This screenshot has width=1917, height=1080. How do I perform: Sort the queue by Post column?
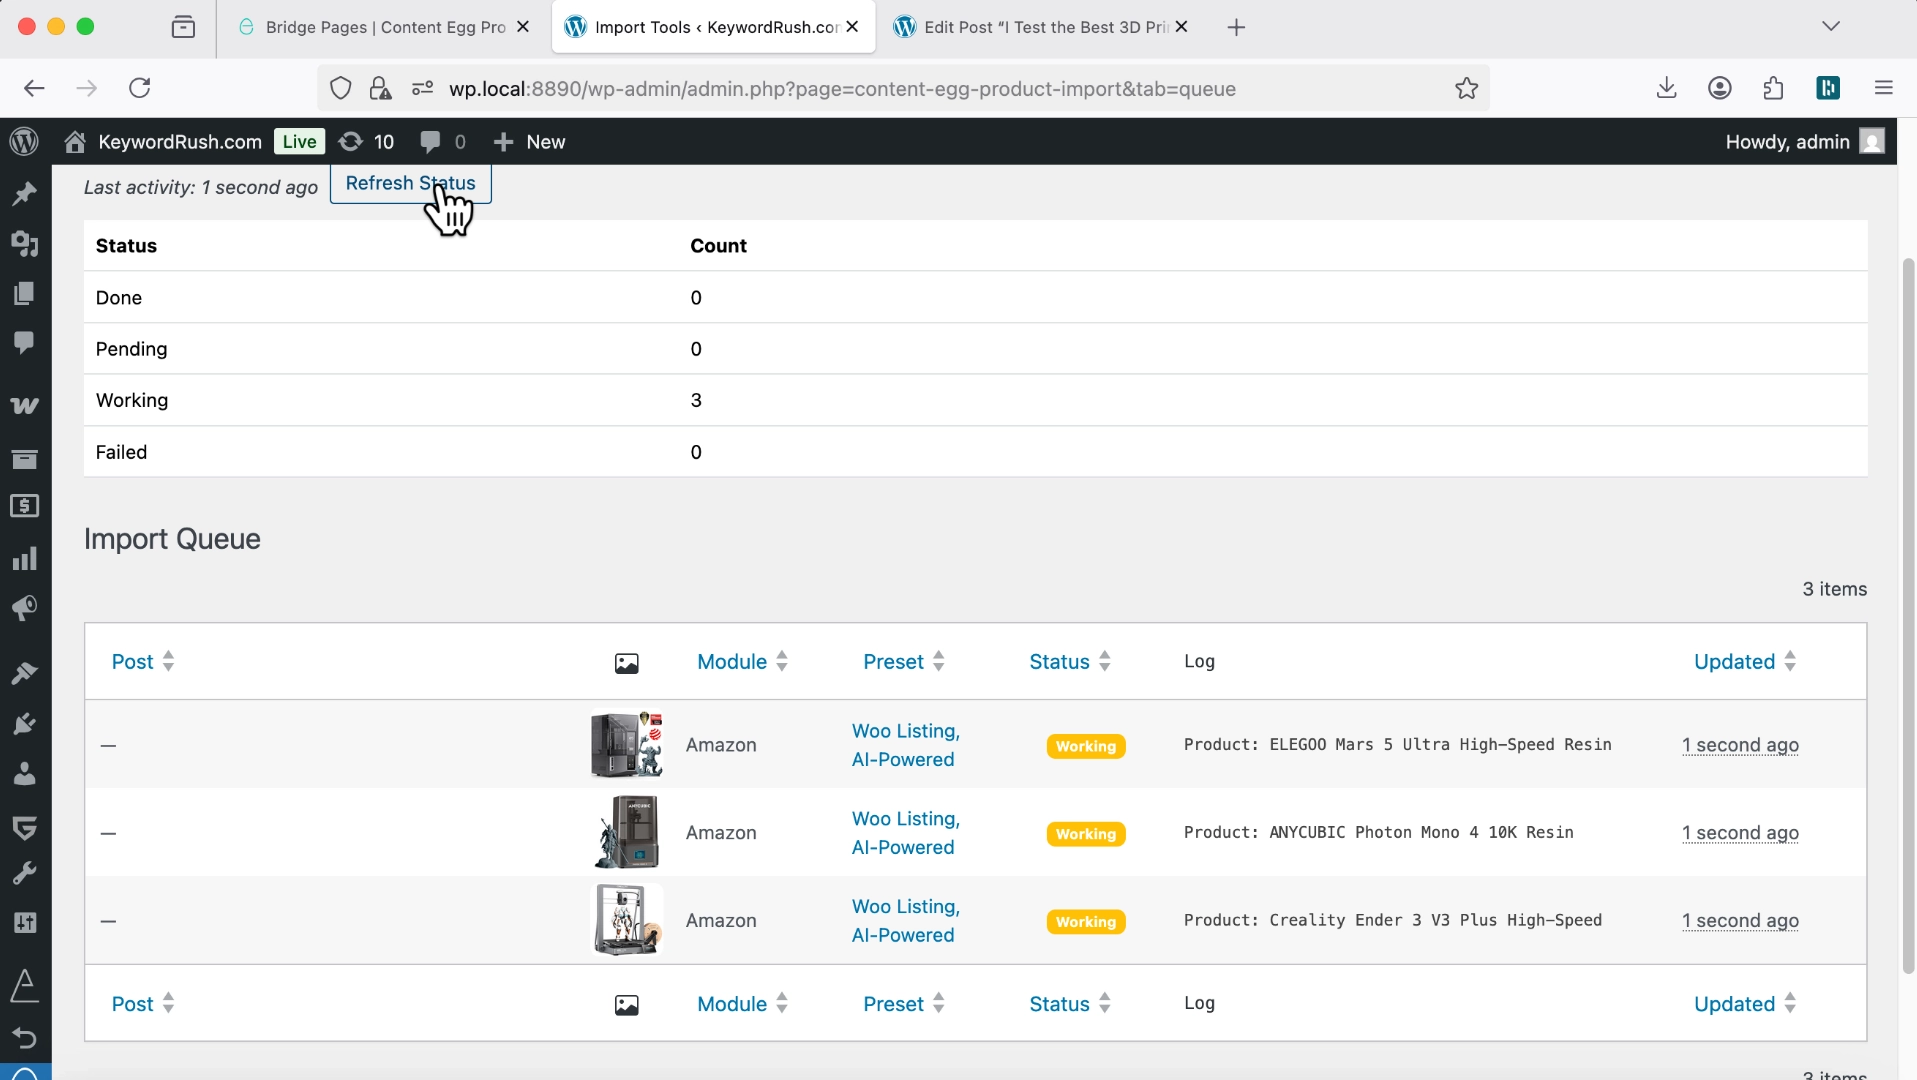pyautogui.click(x=133, y=662)
